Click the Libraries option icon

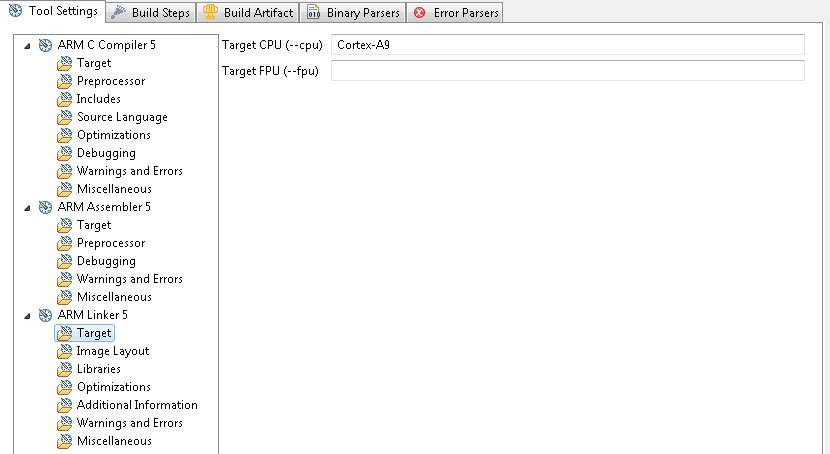click(x=65, y=369)
